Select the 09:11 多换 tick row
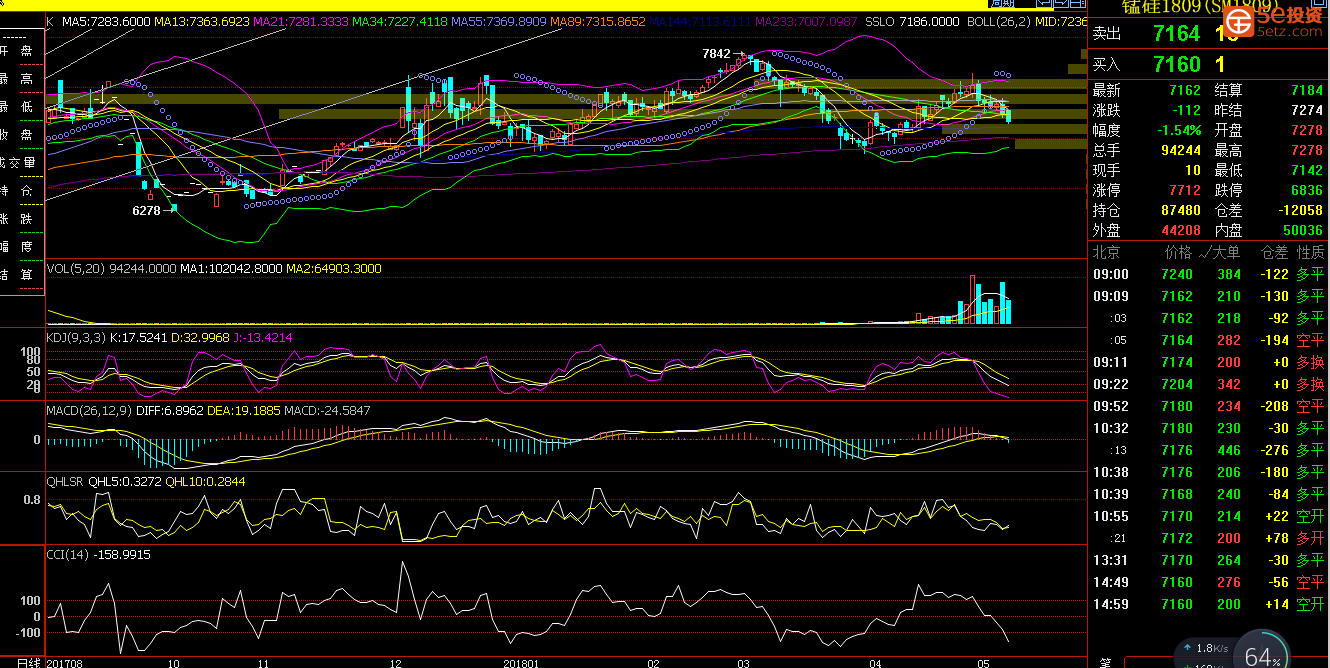The height and width of the screenshot is (668, 1330). click(1208, 362)
